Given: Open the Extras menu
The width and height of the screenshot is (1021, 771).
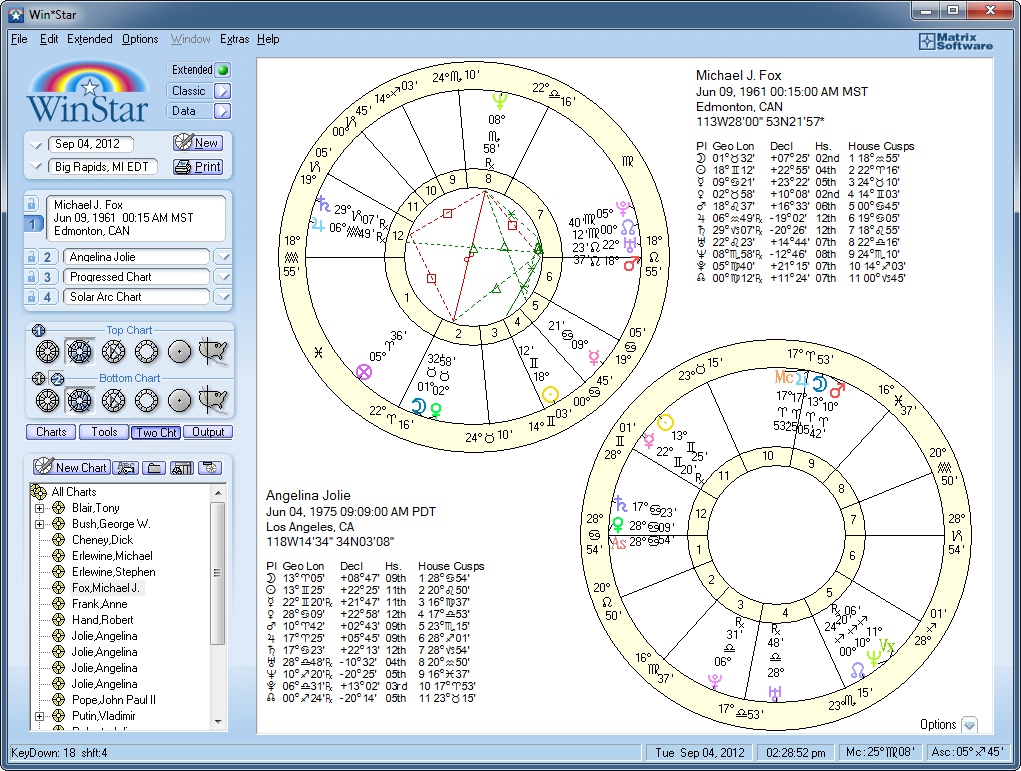Looking at the screenshot, I should pos(234,39).
